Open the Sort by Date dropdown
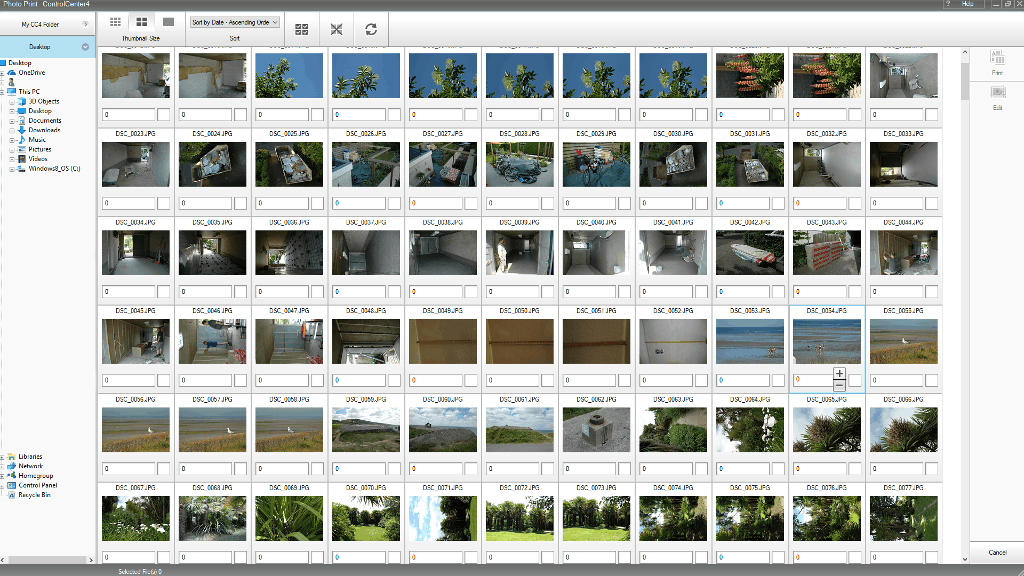1024x576 pixels. [235, 22]
